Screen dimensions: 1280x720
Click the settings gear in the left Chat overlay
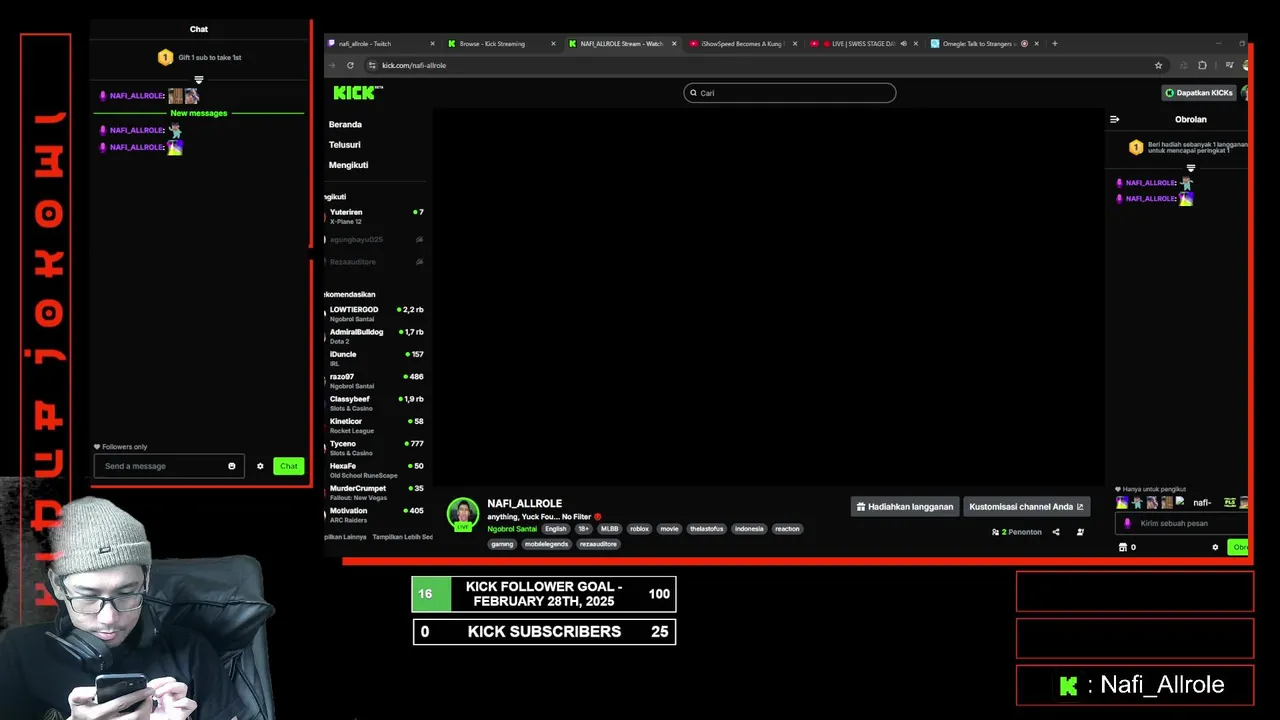(260, 466)
